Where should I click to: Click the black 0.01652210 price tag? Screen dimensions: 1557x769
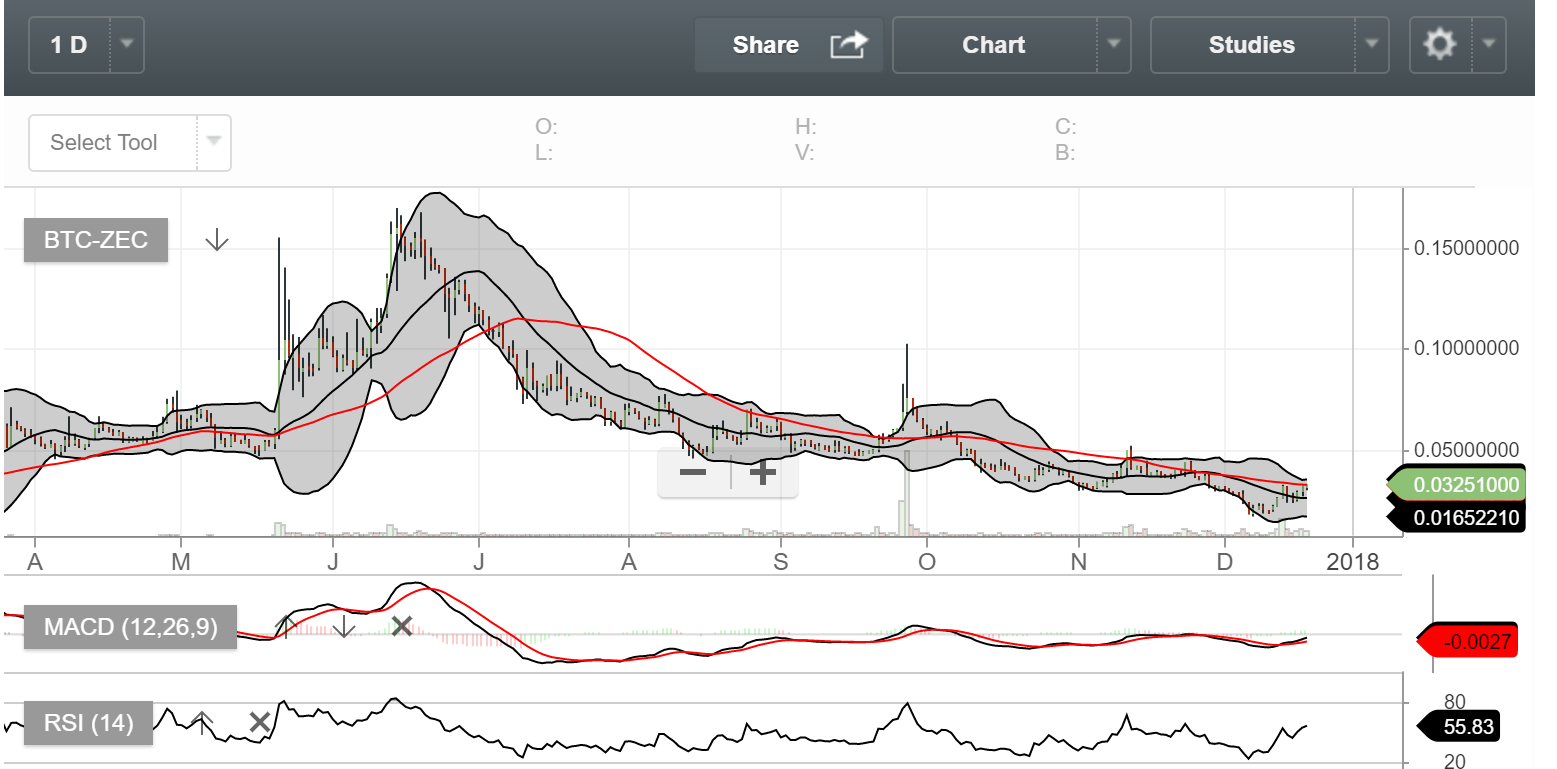point(1456,517)
